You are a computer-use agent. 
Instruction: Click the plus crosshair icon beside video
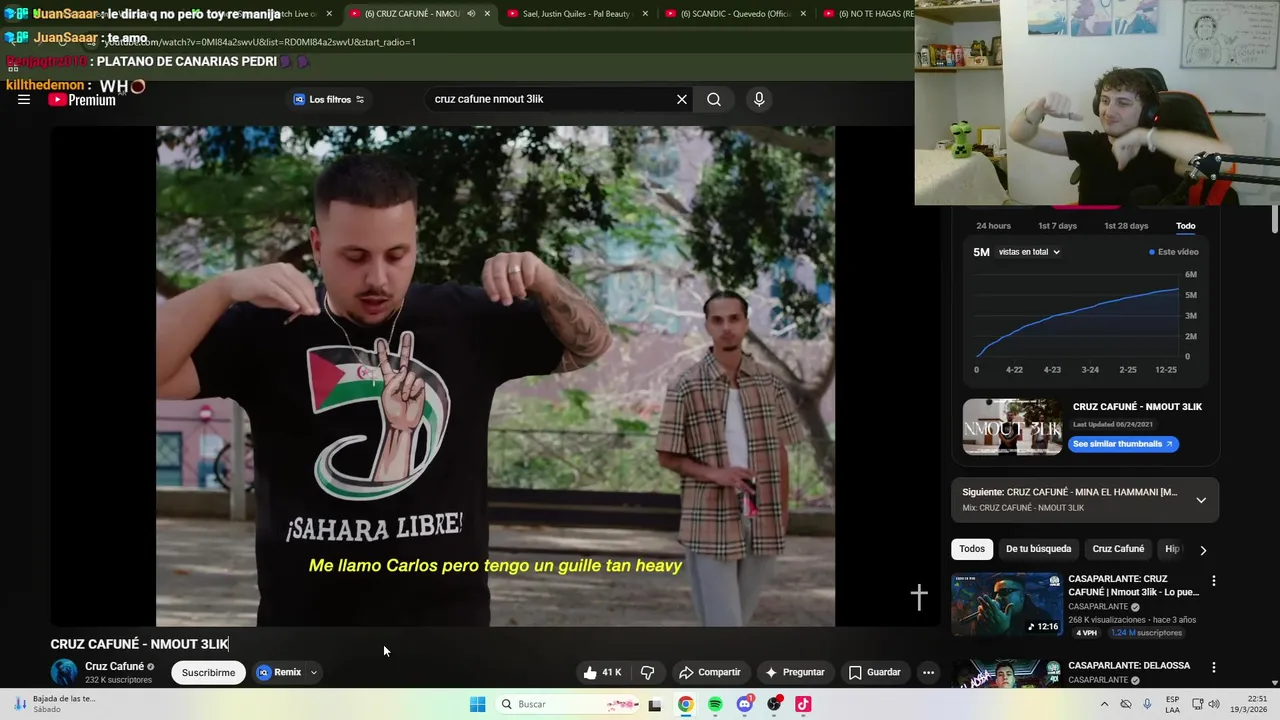pos(919,597)
